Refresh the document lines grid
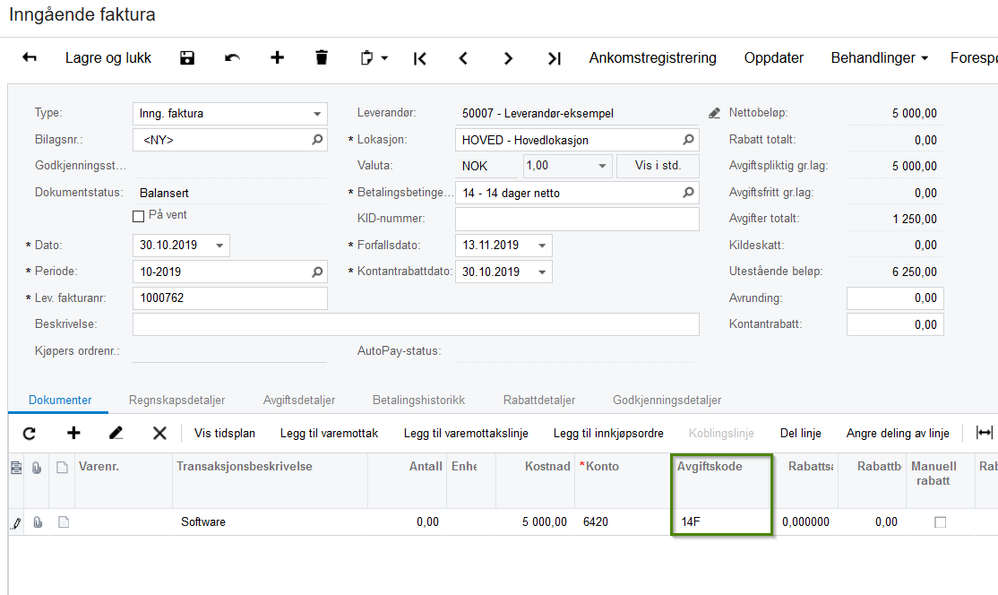 click(29, 433)
